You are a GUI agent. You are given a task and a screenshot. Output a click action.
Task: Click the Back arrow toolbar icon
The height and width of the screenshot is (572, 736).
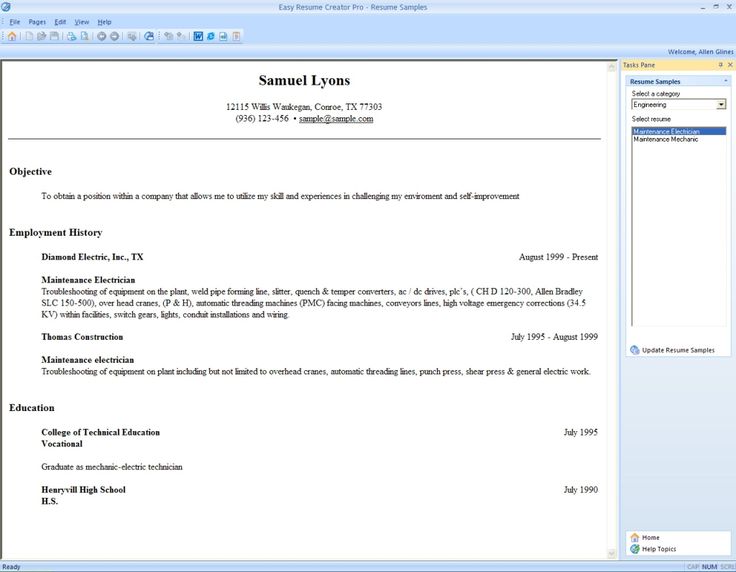(101, 36)
